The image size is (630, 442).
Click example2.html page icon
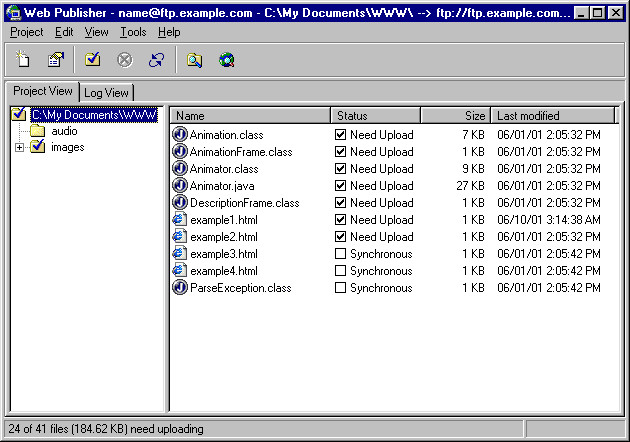[180, 236]
